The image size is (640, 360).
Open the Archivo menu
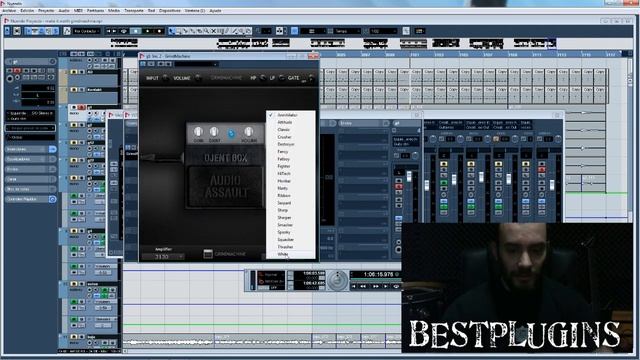pos(9,11)
